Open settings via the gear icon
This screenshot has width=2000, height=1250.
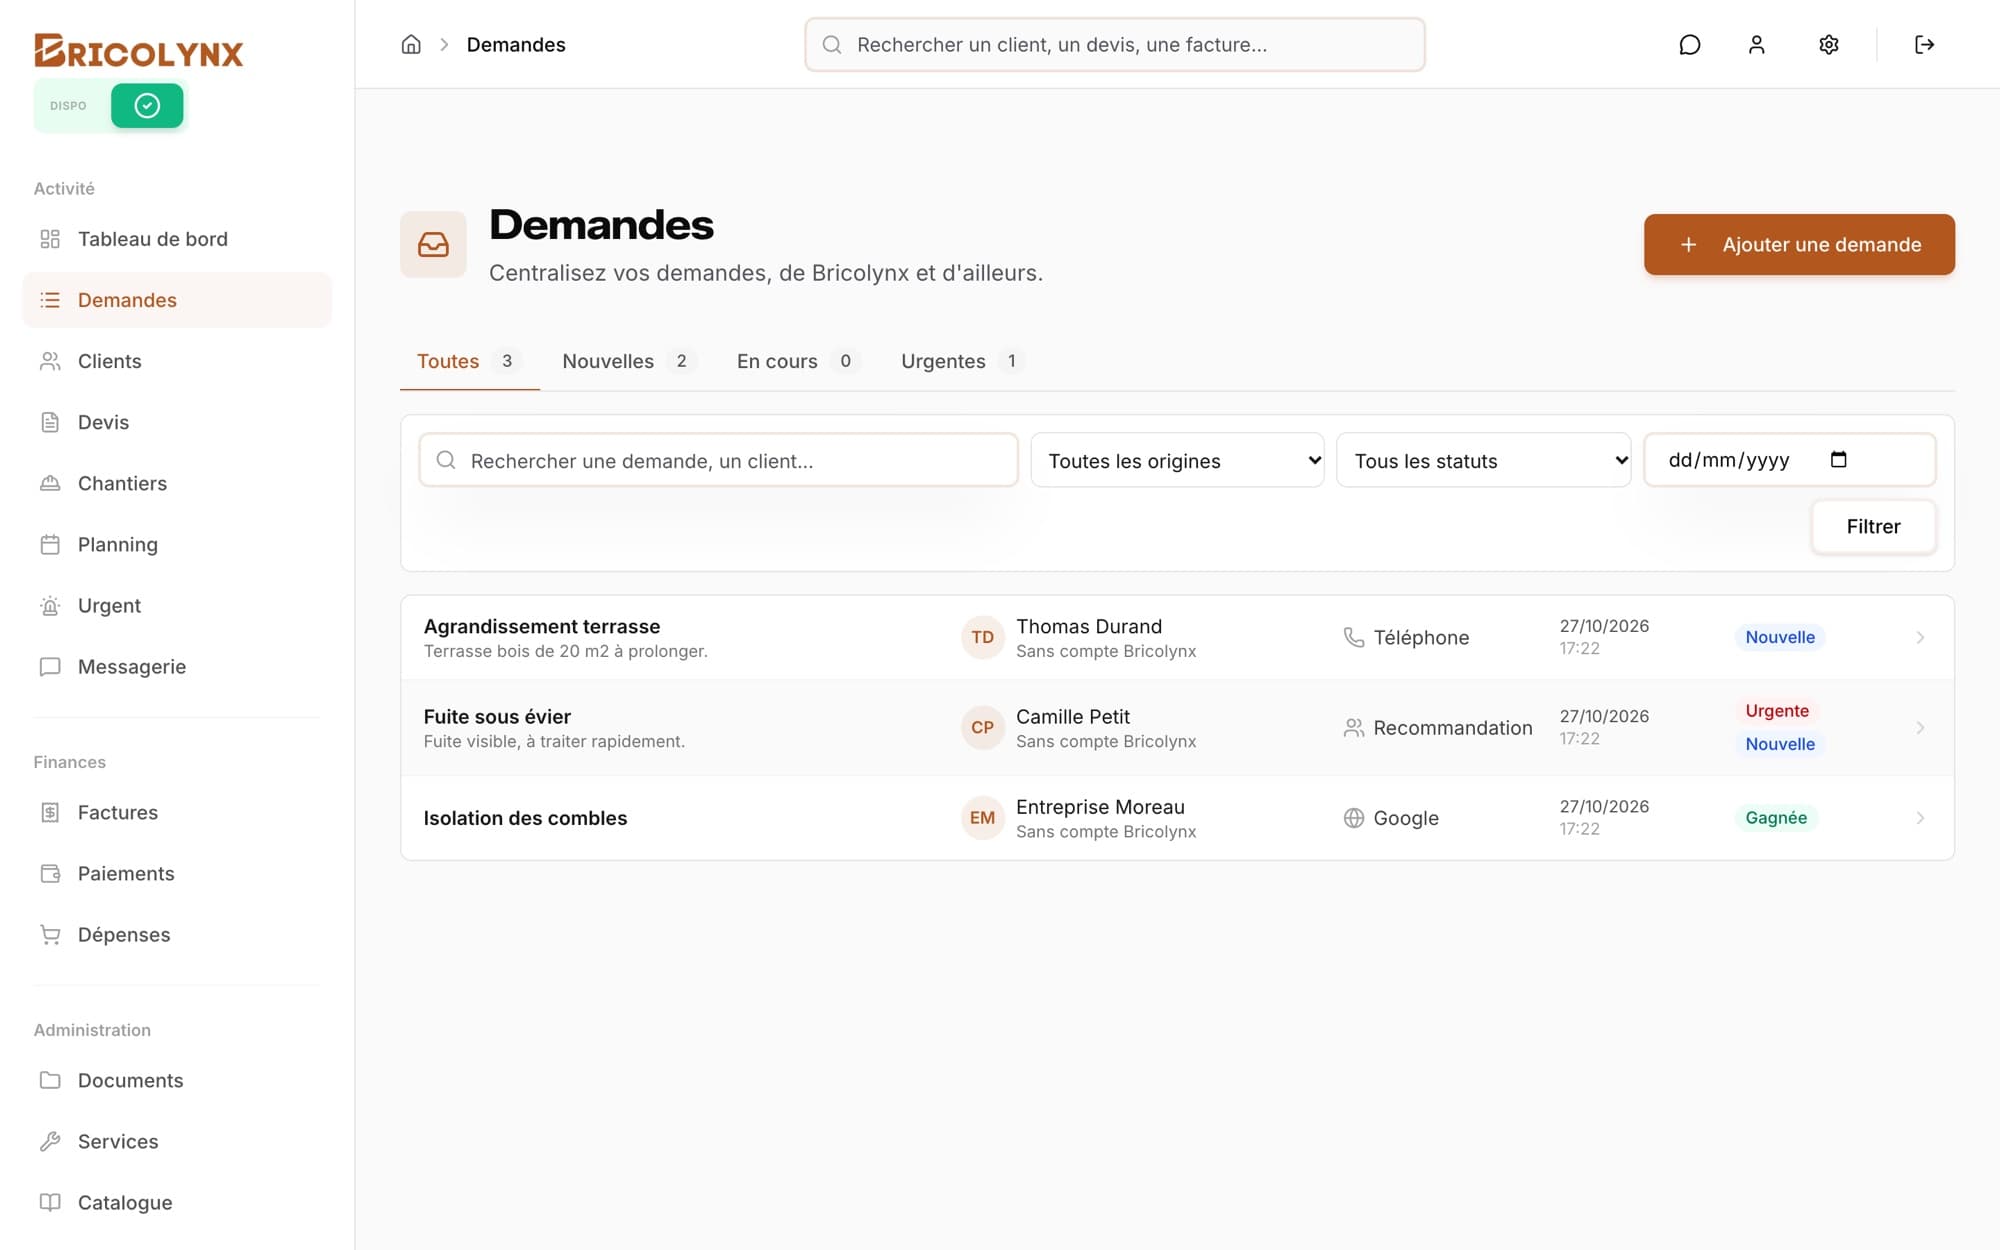1829,44
